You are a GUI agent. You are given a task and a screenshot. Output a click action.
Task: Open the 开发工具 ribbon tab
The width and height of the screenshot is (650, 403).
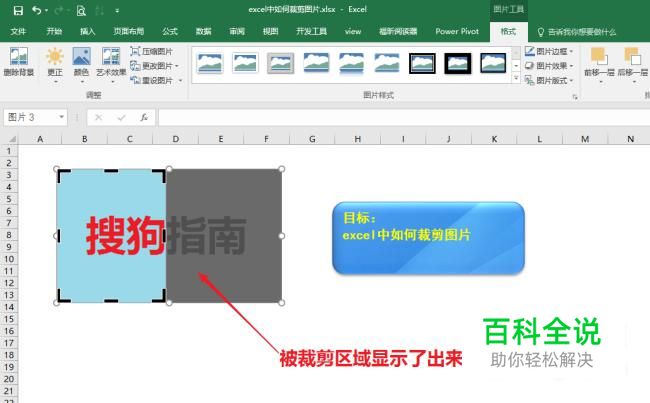(311, 32)
